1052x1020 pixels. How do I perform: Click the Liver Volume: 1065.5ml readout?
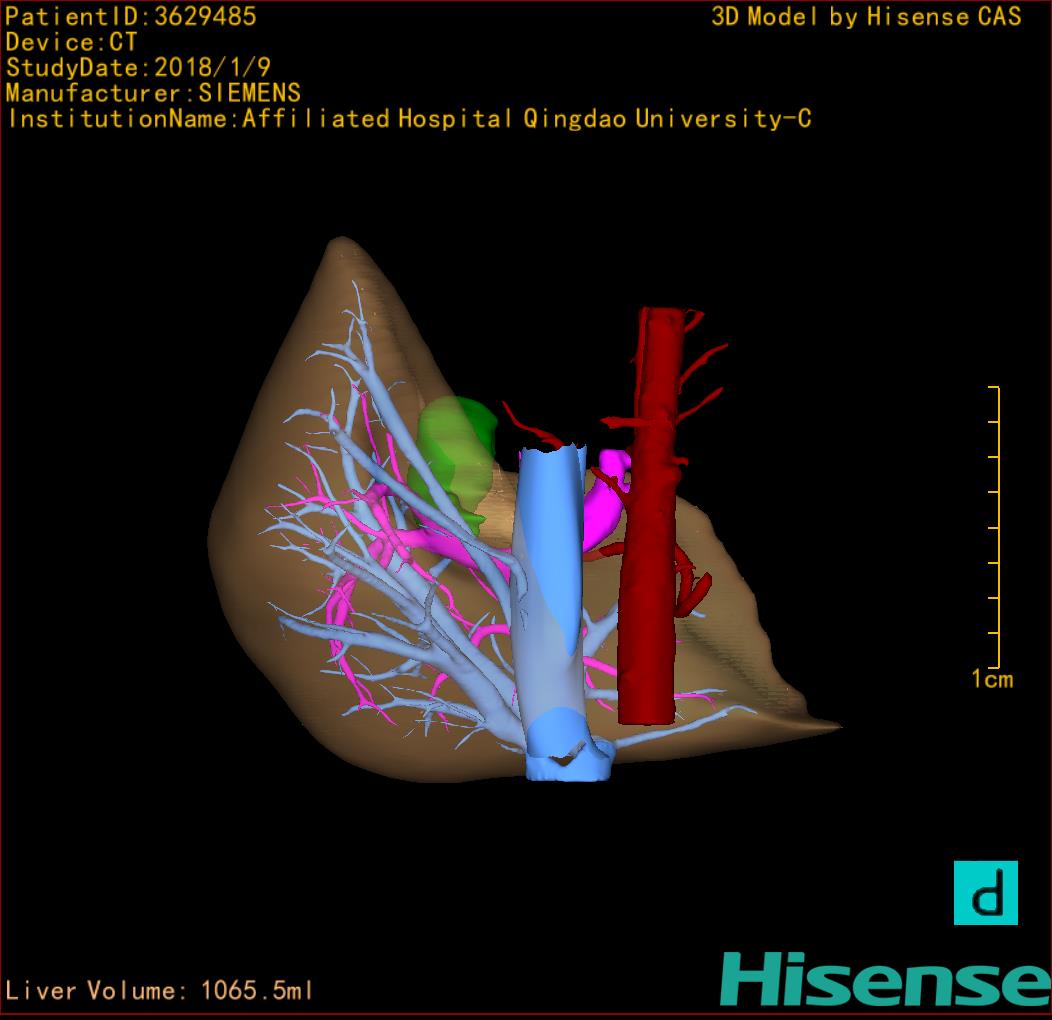tap(159, 990)
